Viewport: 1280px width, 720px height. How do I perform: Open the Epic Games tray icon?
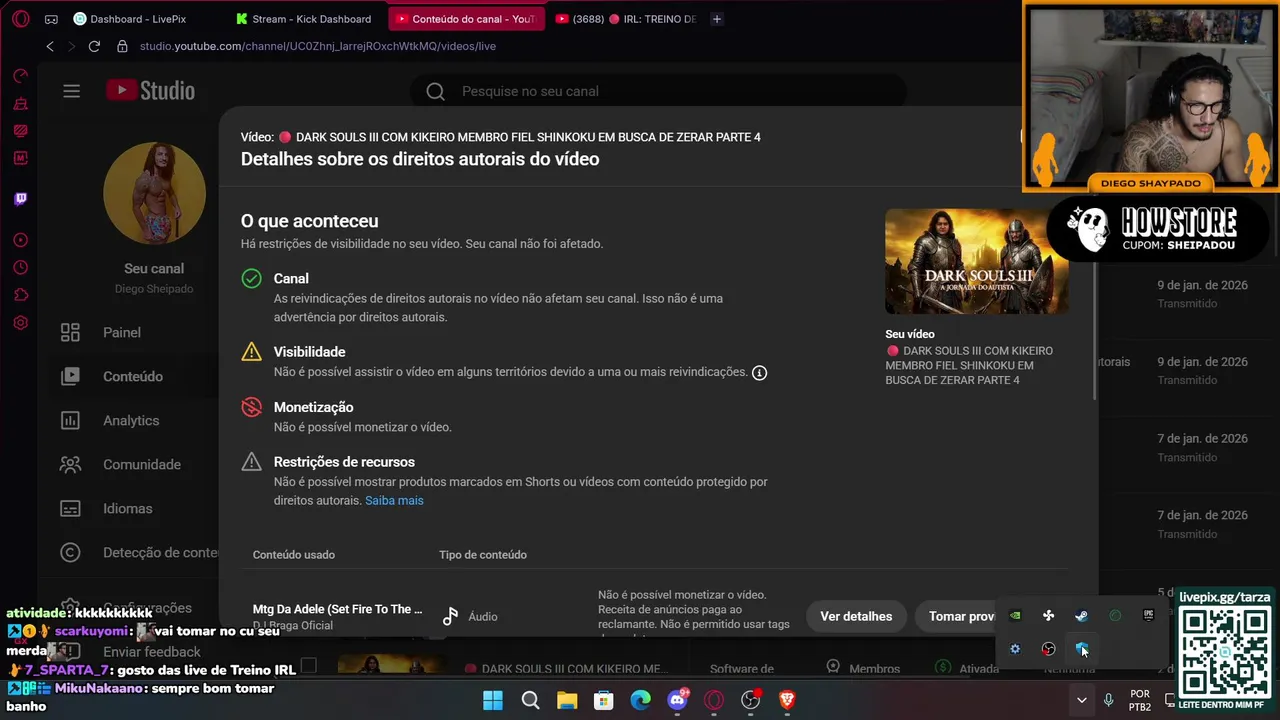point(1148,616)
